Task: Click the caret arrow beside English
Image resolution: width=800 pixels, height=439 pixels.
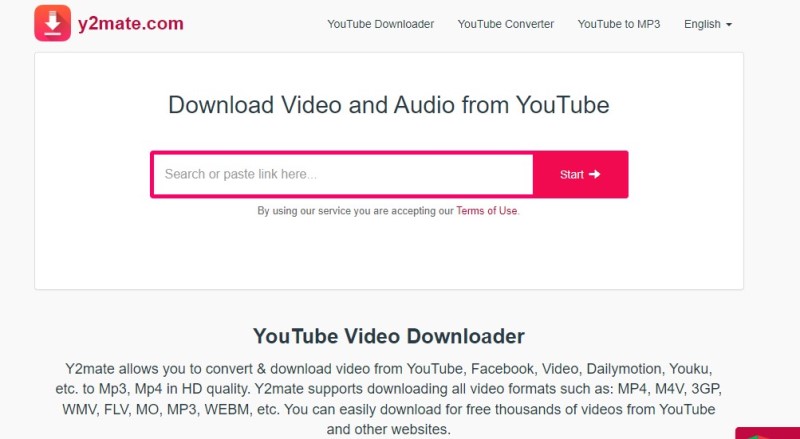Action: pos(729,25)
